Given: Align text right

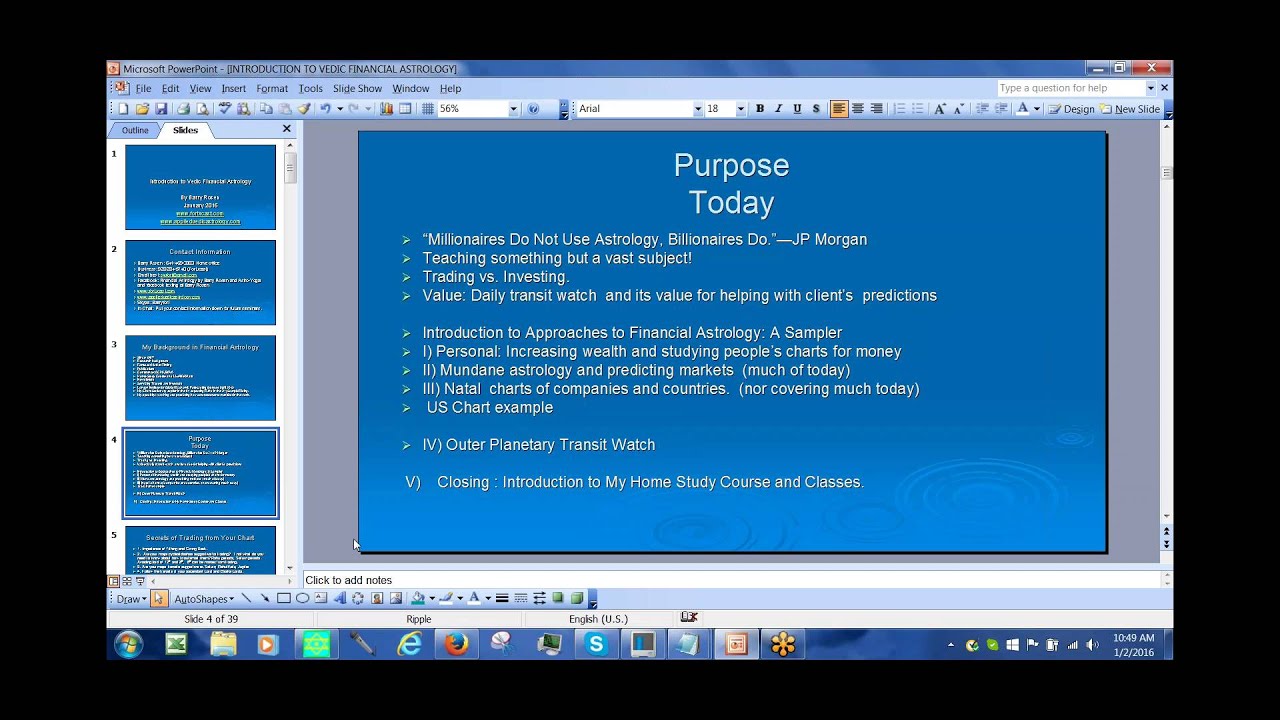Looking at the screenshot, I should click(x=877, y=109).
